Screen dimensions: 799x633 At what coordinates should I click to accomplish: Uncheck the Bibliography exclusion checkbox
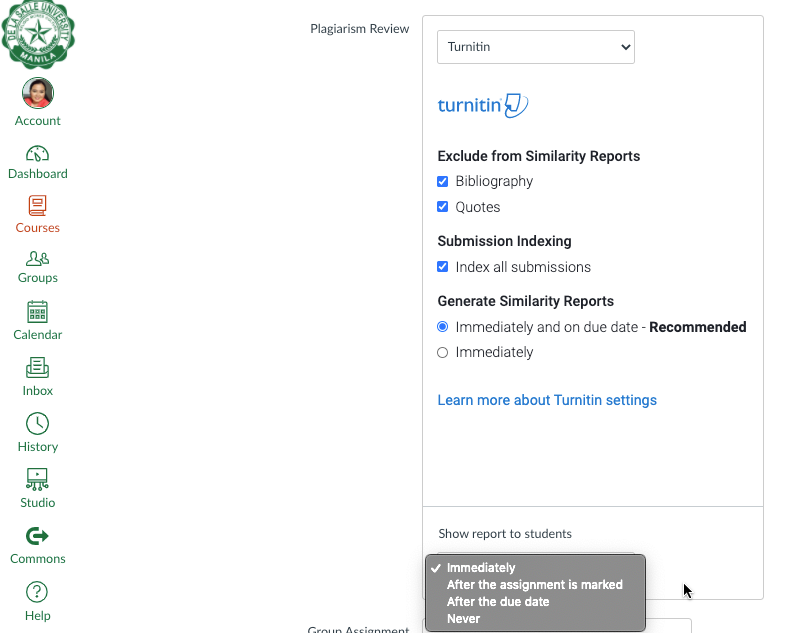click(x=443, y=181)
